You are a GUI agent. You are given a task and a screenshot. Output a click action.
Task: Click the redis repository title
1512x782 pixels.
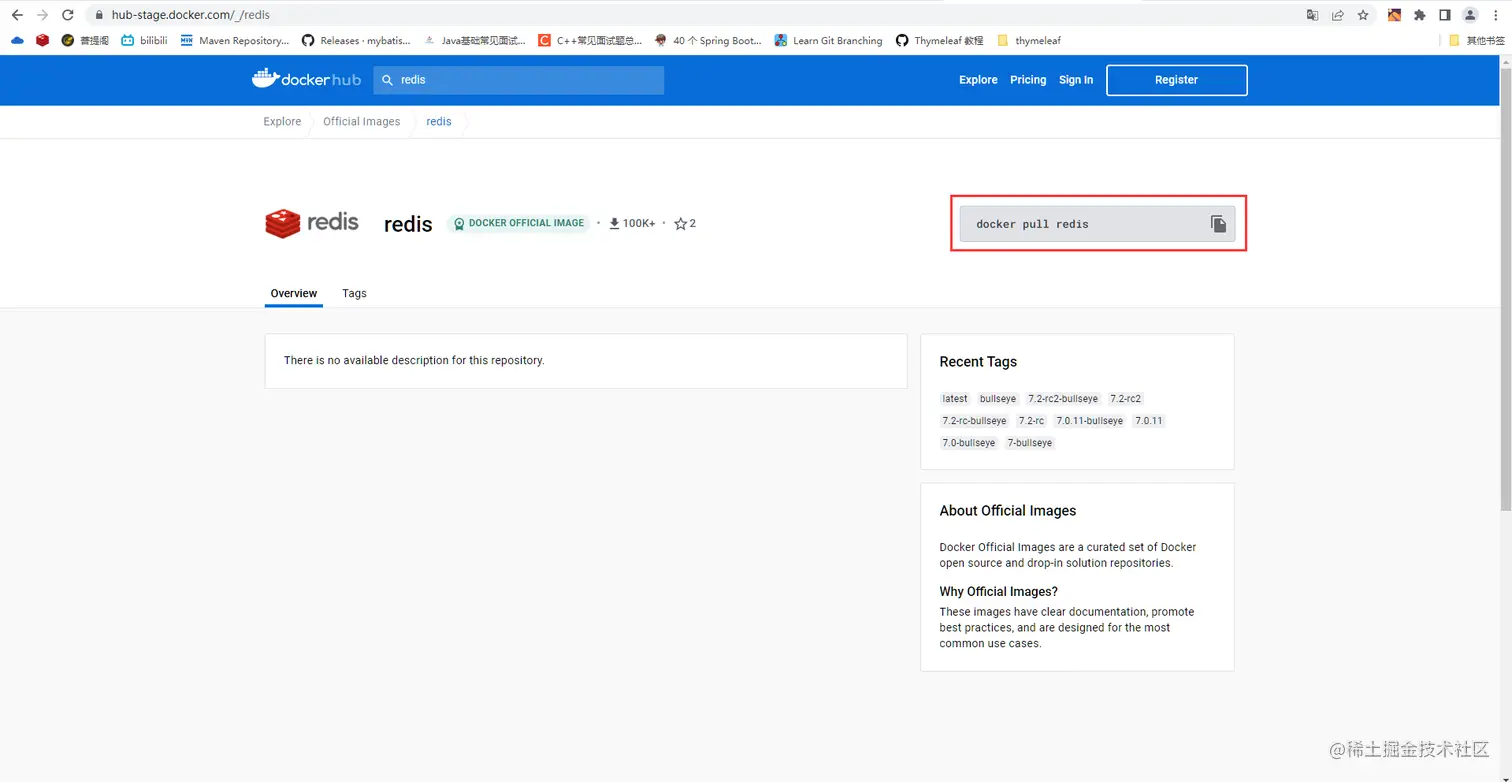(408, 224)
